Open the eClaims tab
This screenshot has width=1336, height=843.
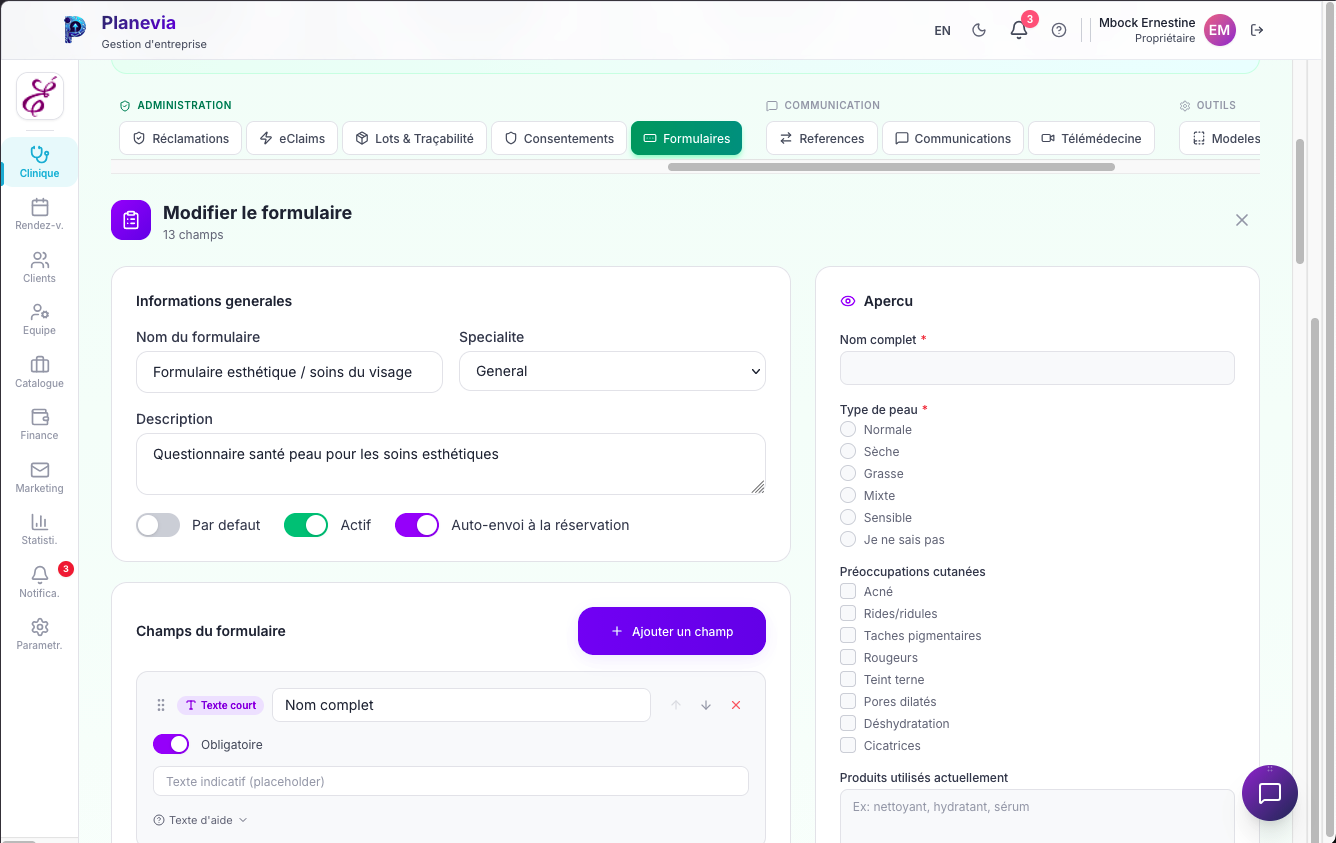[x=292, y=138]
